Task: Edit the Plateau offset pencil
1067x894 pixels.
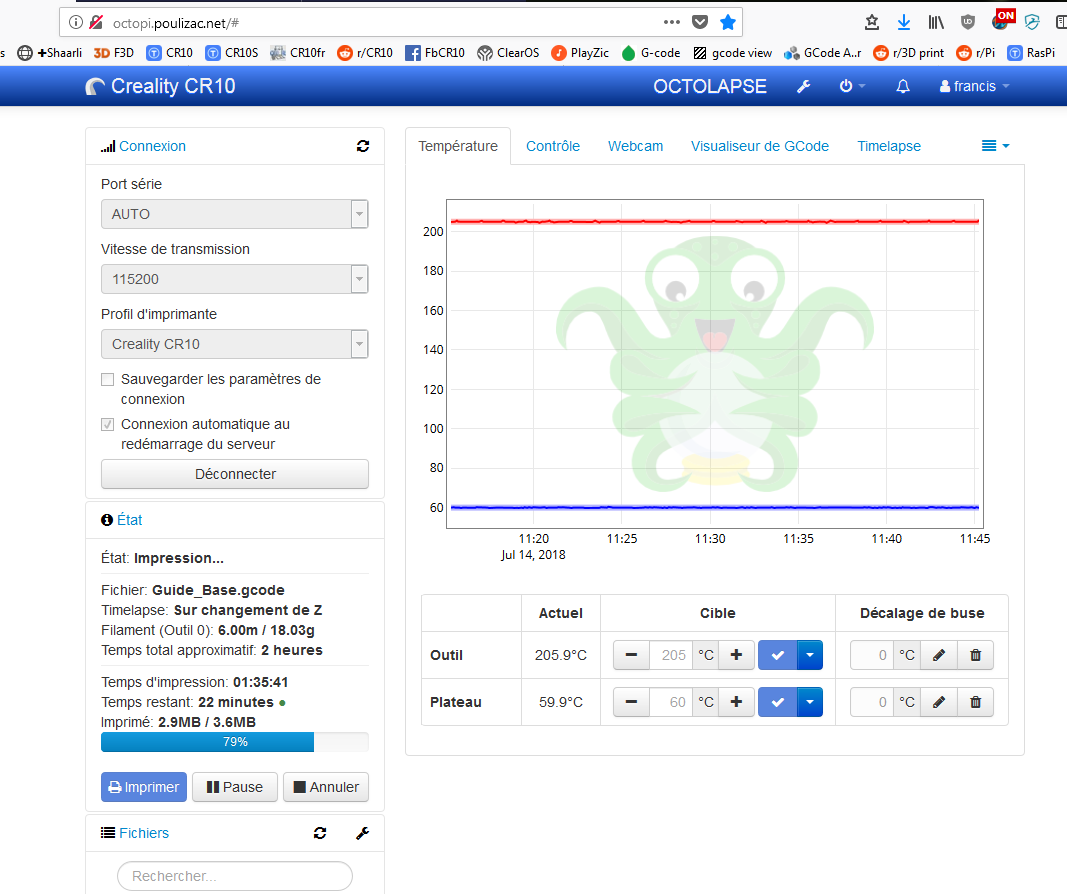Action: click(938, 702)
